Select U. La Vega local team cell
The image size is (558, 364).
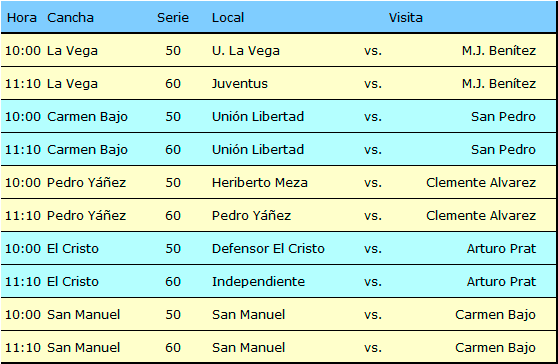(246, 51)
